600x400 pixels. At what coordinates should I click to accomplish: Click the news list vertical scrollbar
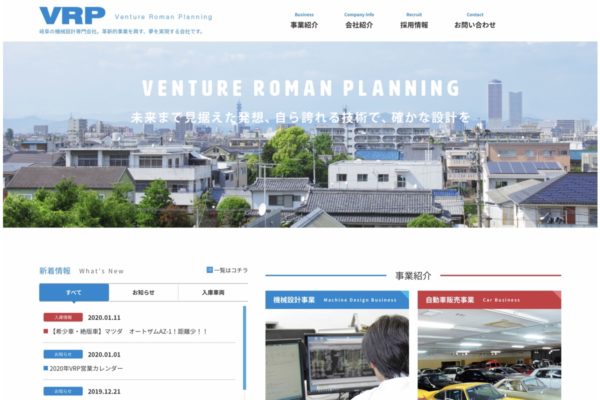[x=245, y=348]
